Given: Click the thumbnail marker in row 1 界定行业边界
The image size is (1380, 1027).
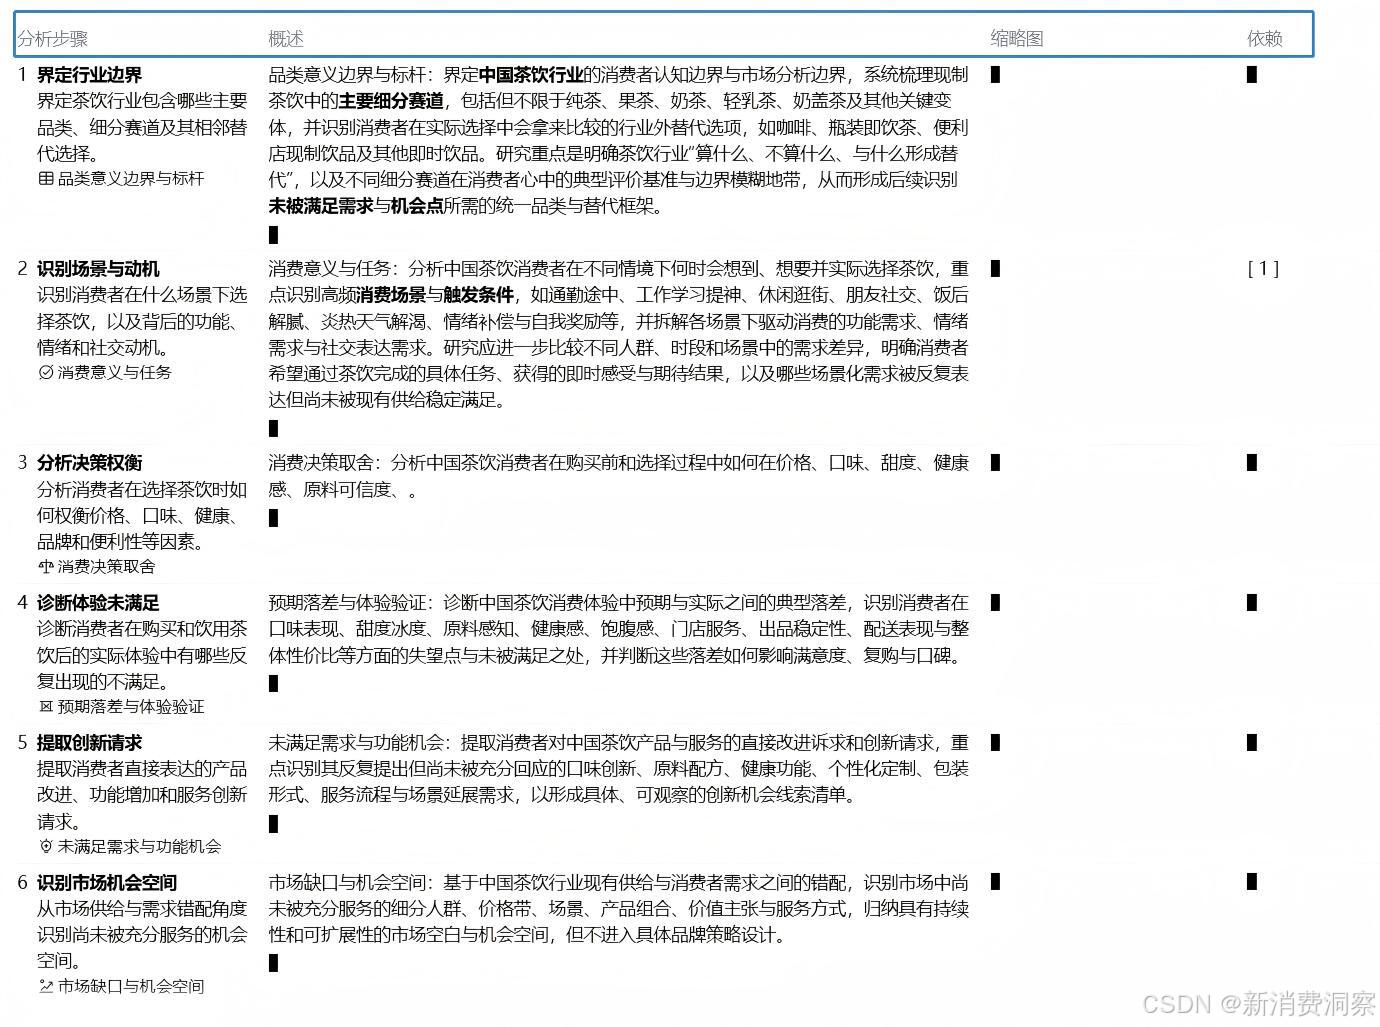Looking at the screenshot, I should tap(995, 74).
